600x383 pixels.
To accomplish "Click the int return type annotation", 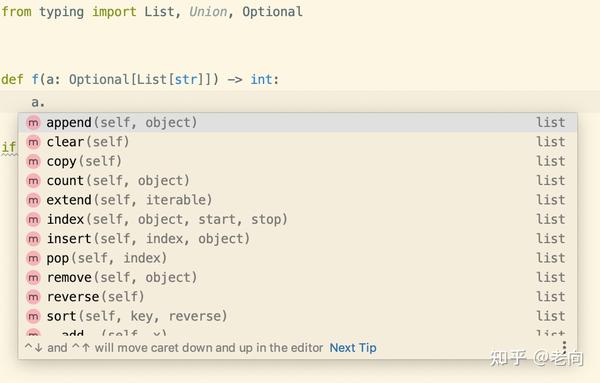I will [261, 80].
